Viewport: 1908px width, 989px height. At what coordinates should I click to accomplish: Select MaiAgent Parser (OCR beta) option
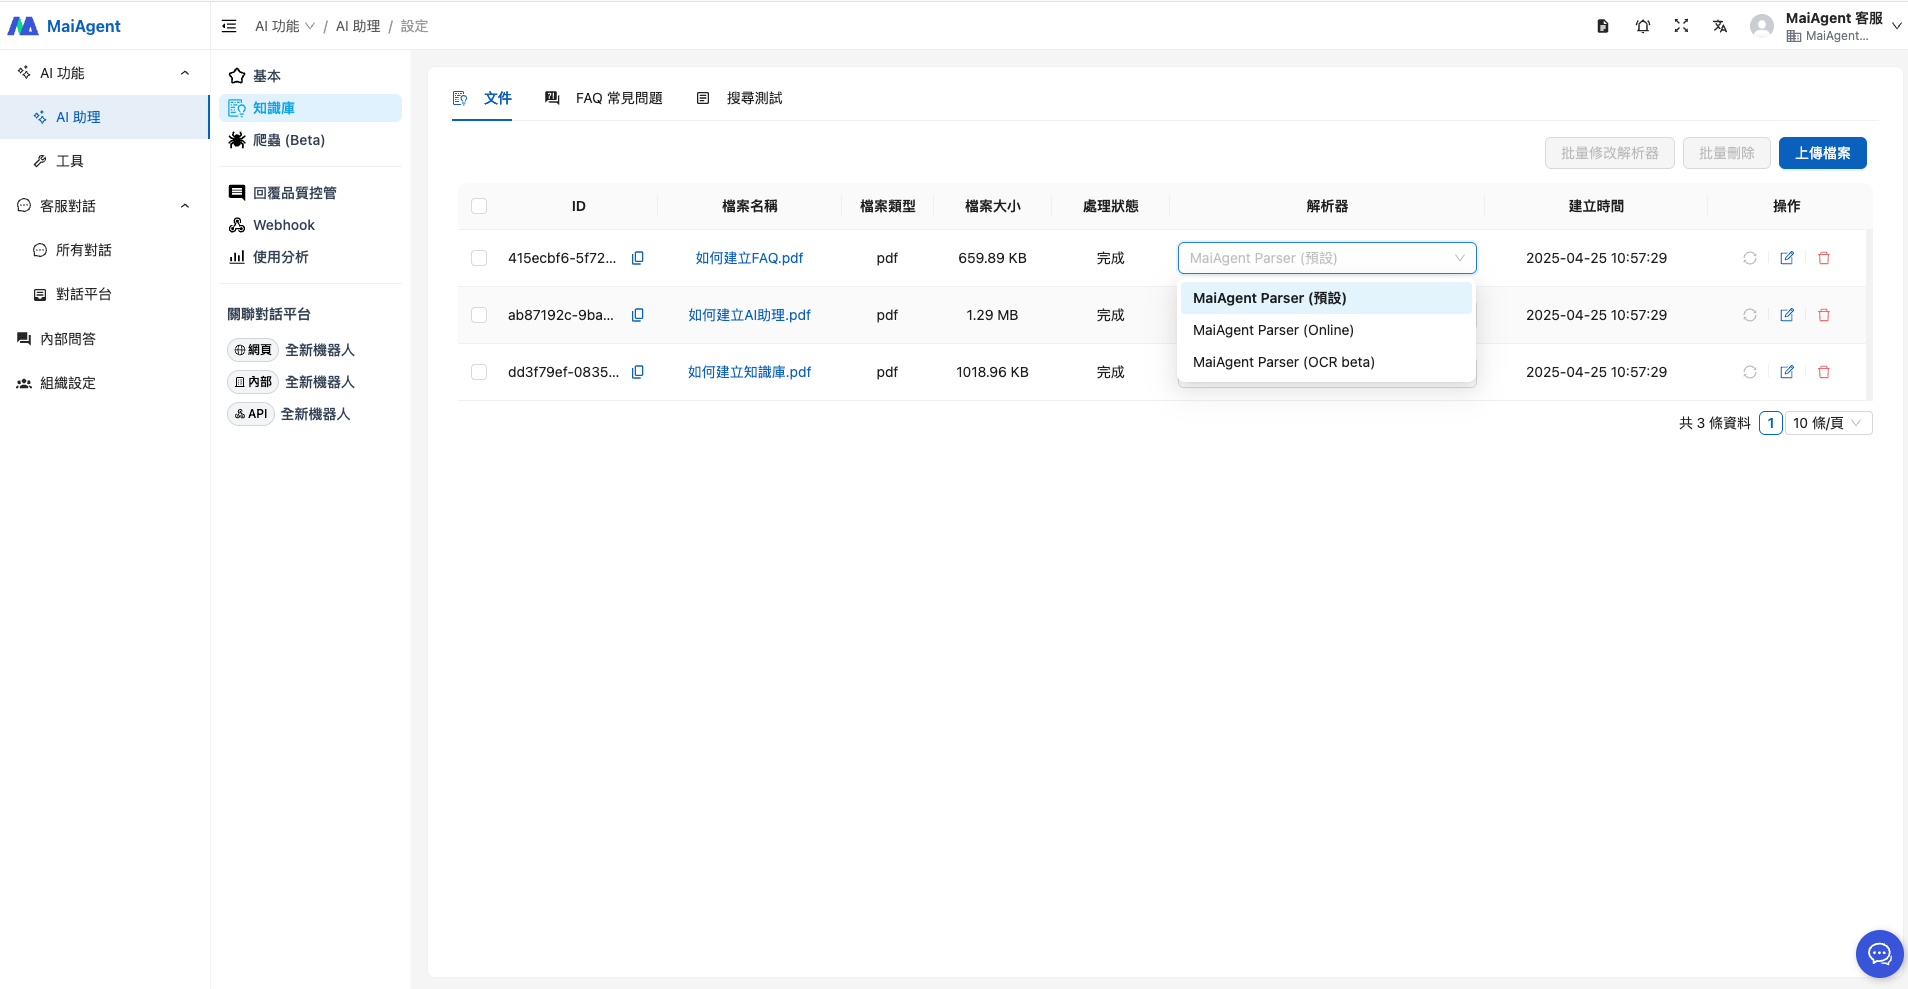1283,362
